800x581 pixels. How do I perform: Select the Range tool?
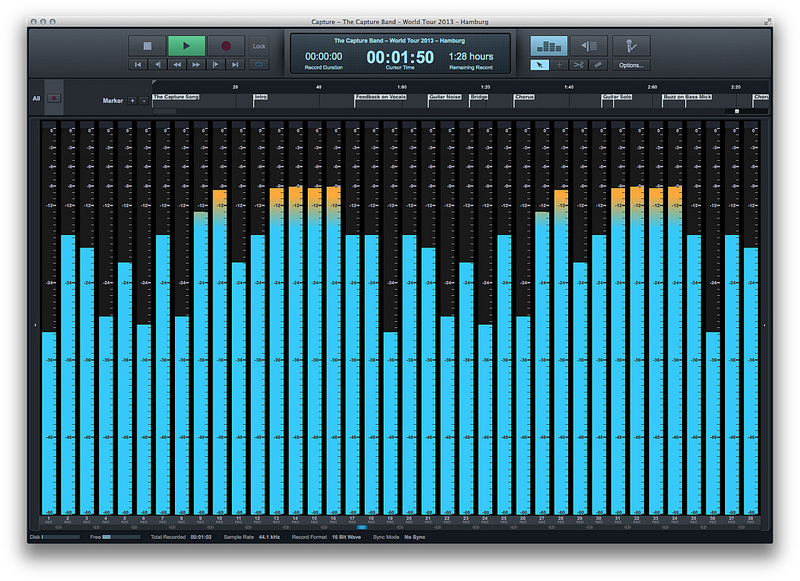click(x=559, y=65)
